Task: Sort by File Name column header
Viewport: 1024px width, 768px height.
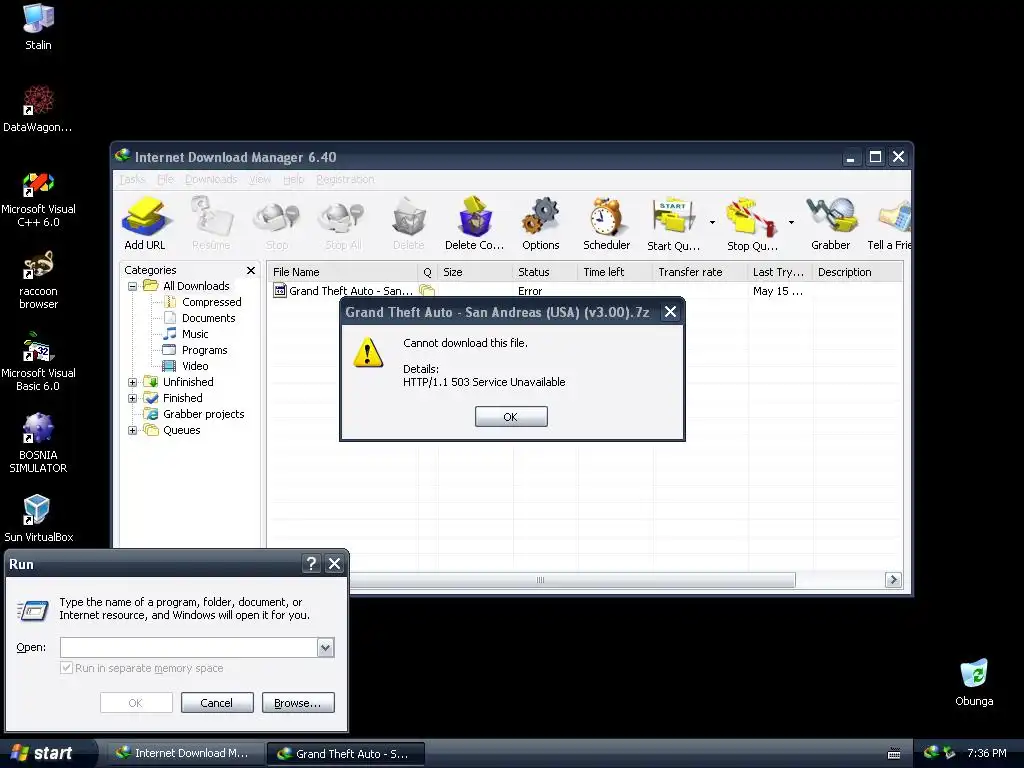Action: click(342, 272)
